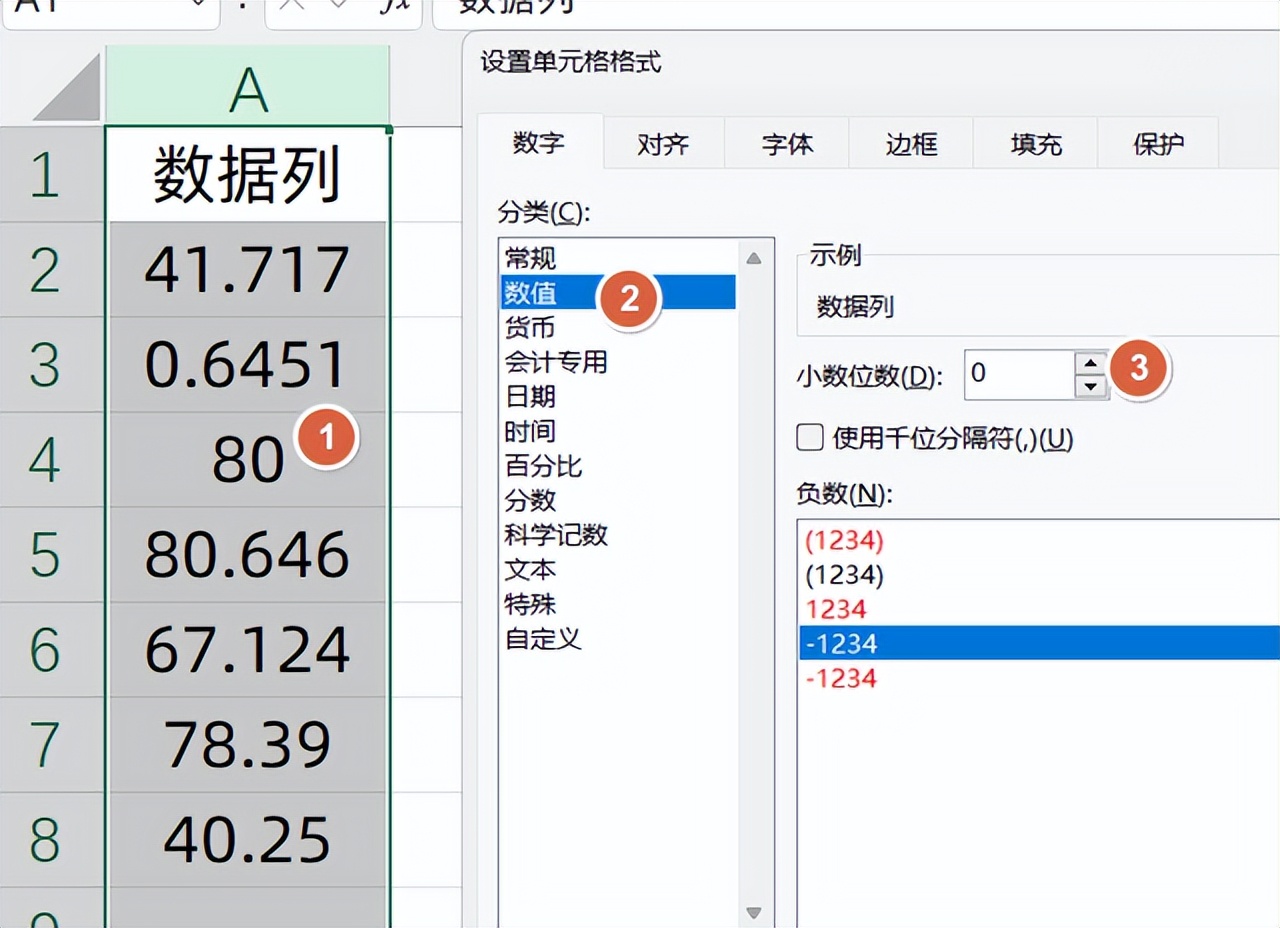Screen dimensions: 1280x928
Task: Select row 8 header
Action: coord(52,840)
